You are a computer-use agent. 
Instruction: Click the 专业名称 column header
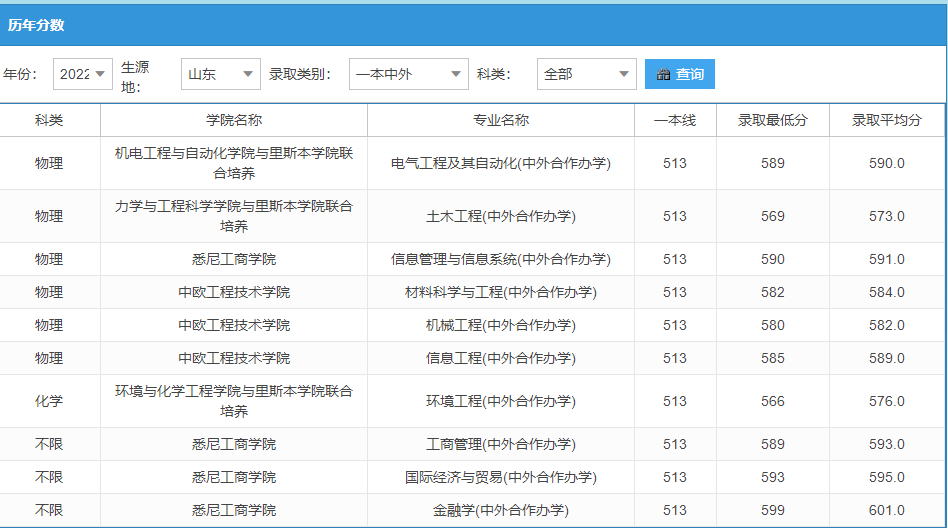[501, 120]
